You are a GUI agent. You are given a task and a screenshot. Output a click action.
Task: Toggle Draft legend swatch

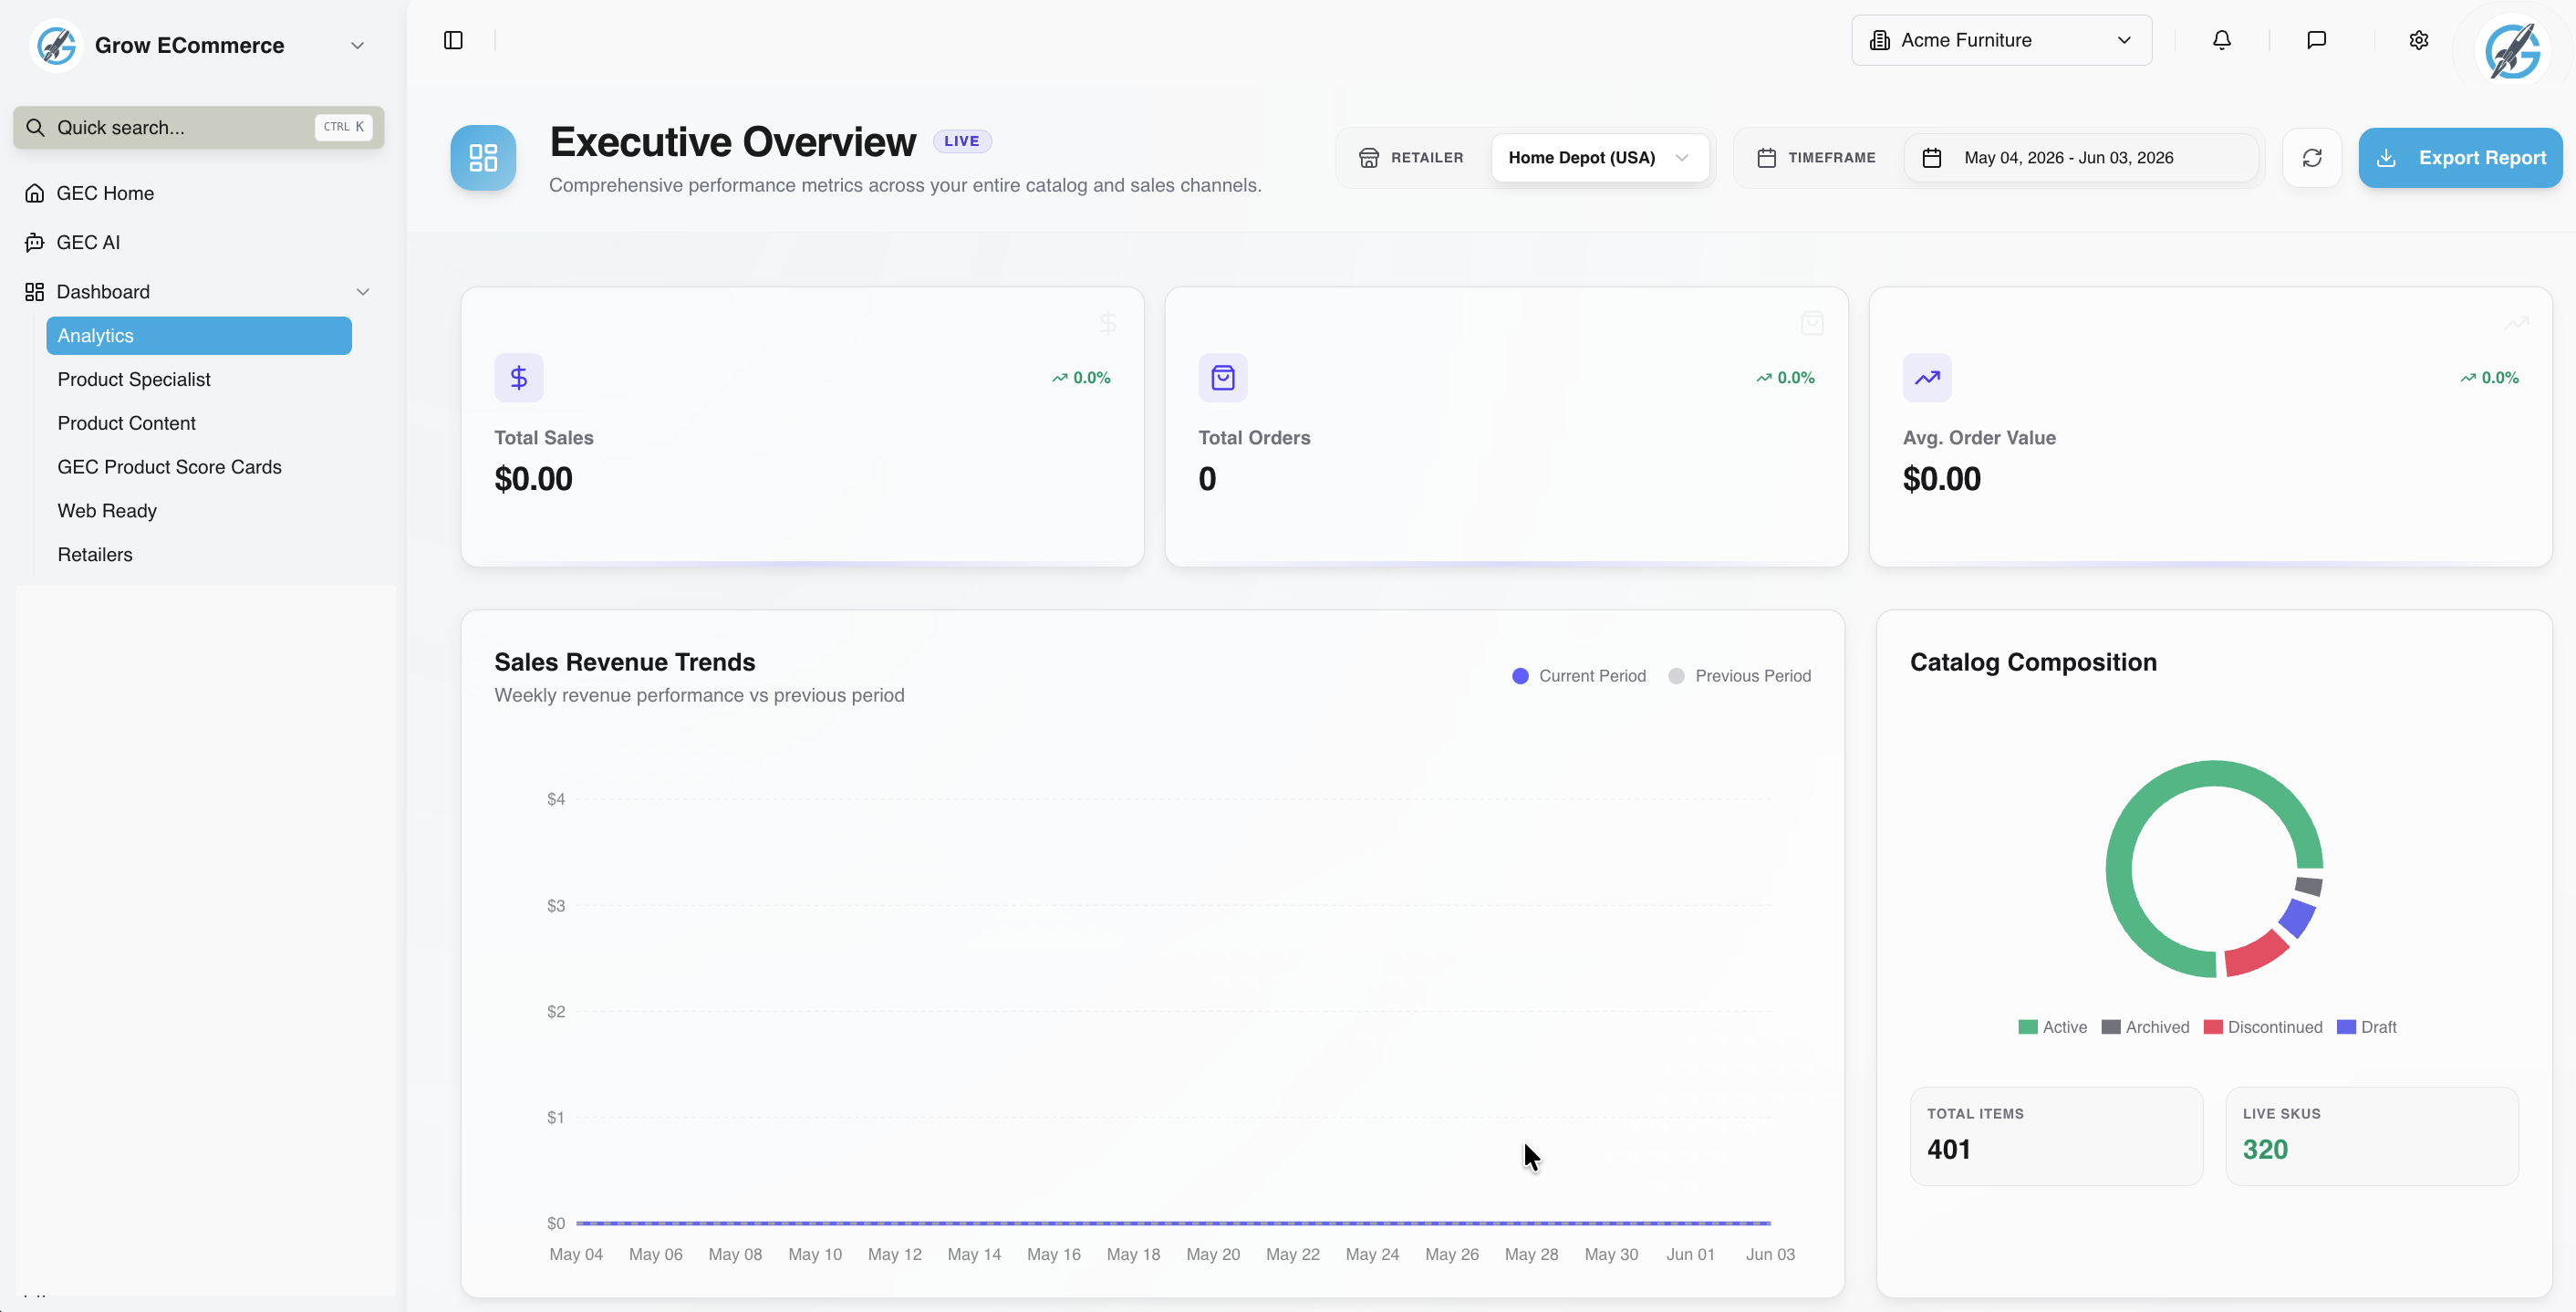point(2345,1027)
